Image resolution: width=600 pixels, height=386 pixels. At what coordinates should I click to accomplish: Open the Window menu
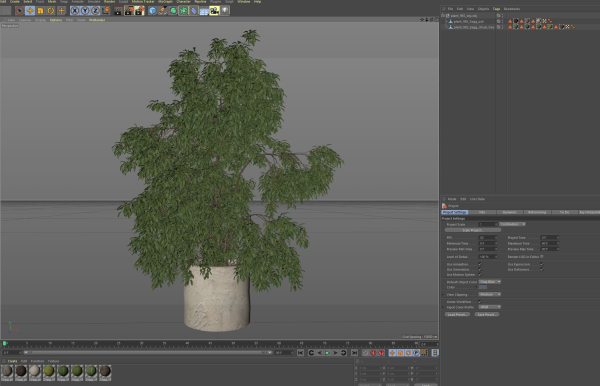[x=244, y=2]
